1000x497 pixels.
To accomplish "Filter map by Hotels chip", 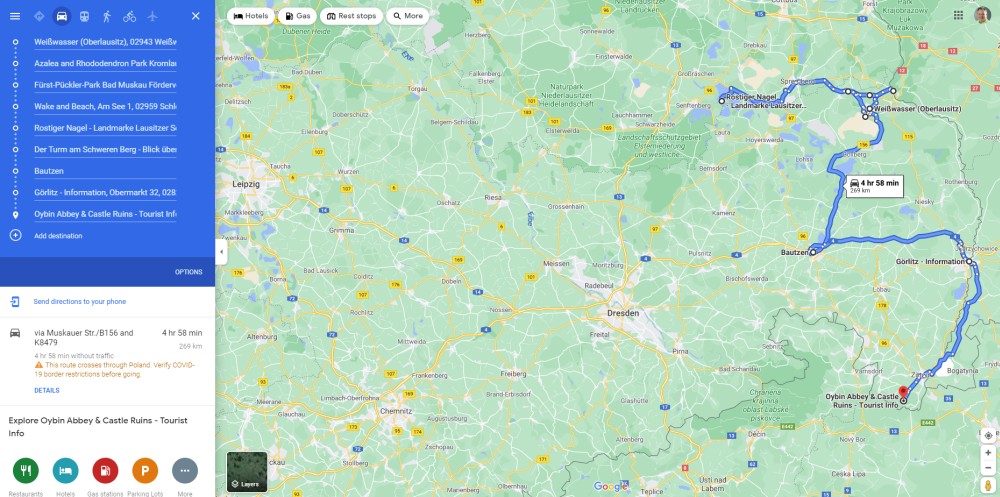I will tap(251, 16).
